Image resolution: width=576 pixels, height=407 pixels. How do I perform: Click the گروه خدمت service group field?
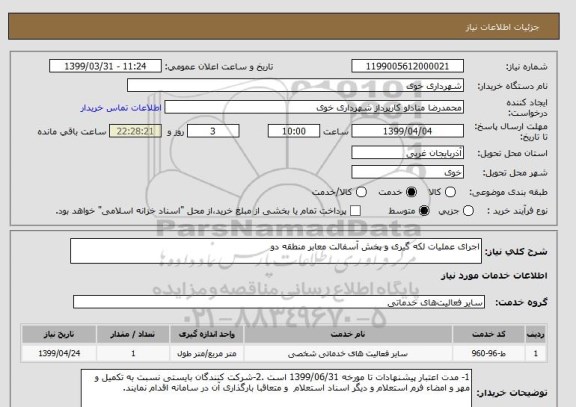pos(279,302)
